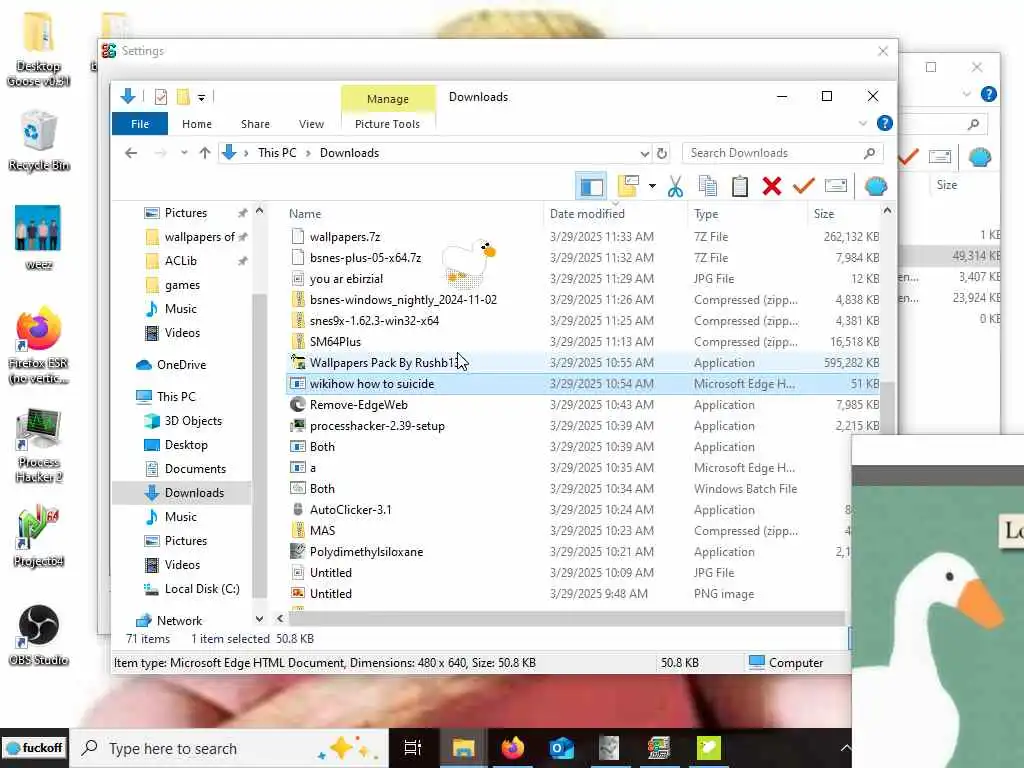Open the File menu tab

coord(140,124)
